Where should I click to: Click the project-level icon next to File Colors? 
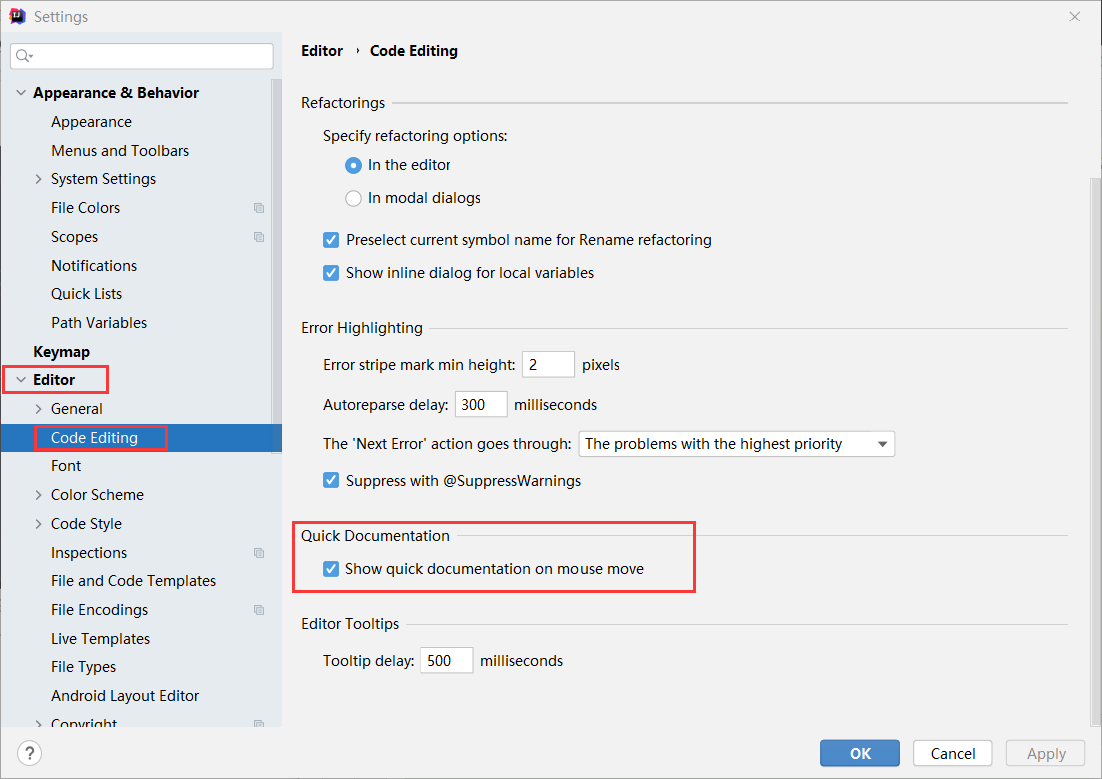(x=259, y=208)
